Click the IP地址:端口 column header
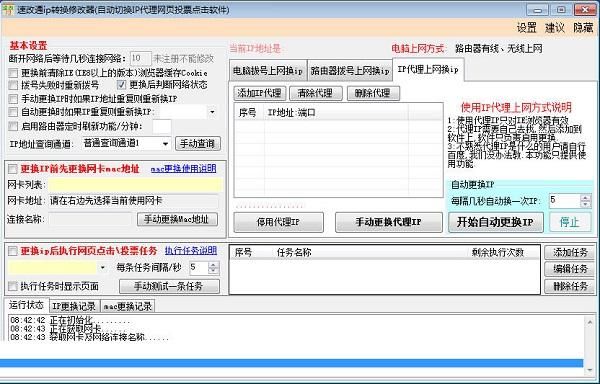 point(336,112)
